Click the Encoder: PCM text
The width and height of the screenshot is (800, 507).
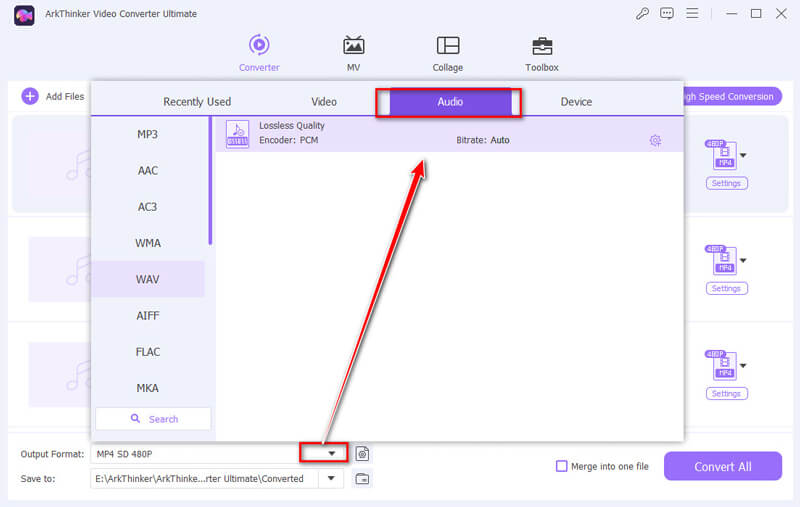288,140
